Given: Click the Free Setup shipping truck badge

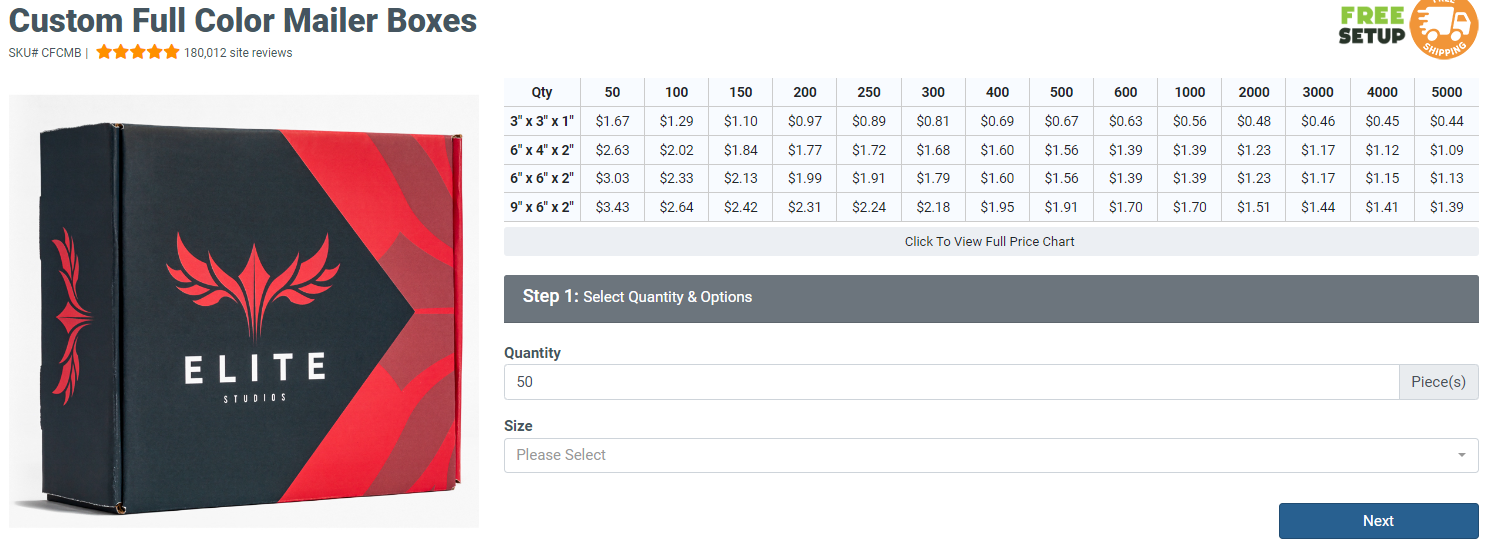Looking at the screenshot, I should 1407,28.
